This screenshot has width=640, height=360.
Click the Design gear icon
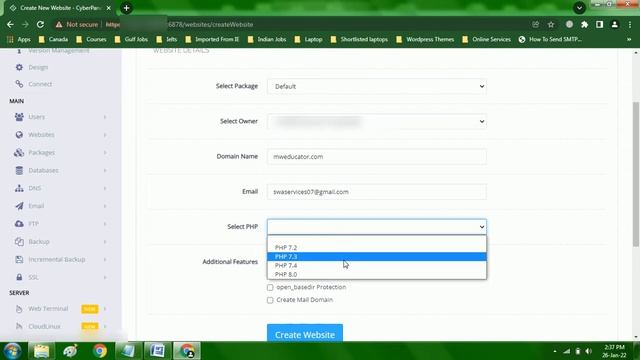click(x=19, y=67)
